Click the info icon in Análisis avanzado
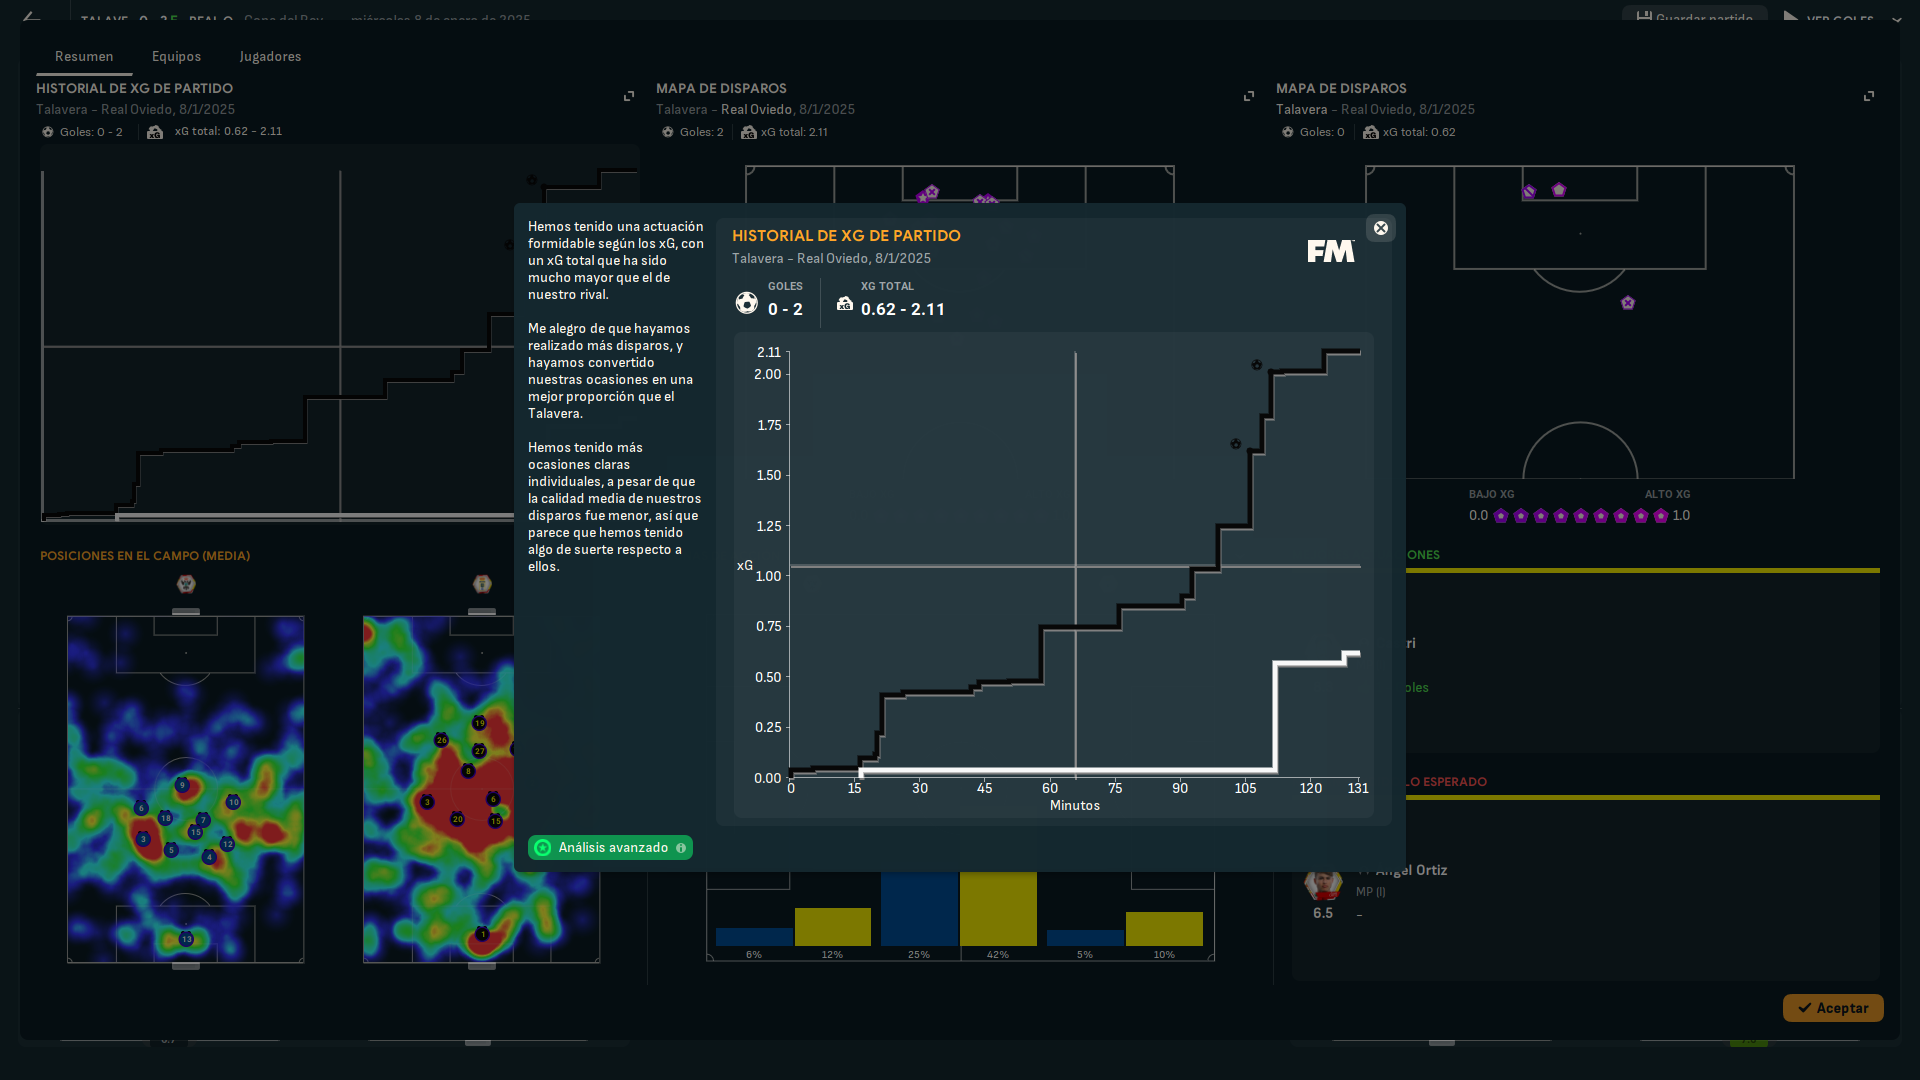The image size is (1920, 1080). point(681,848)
